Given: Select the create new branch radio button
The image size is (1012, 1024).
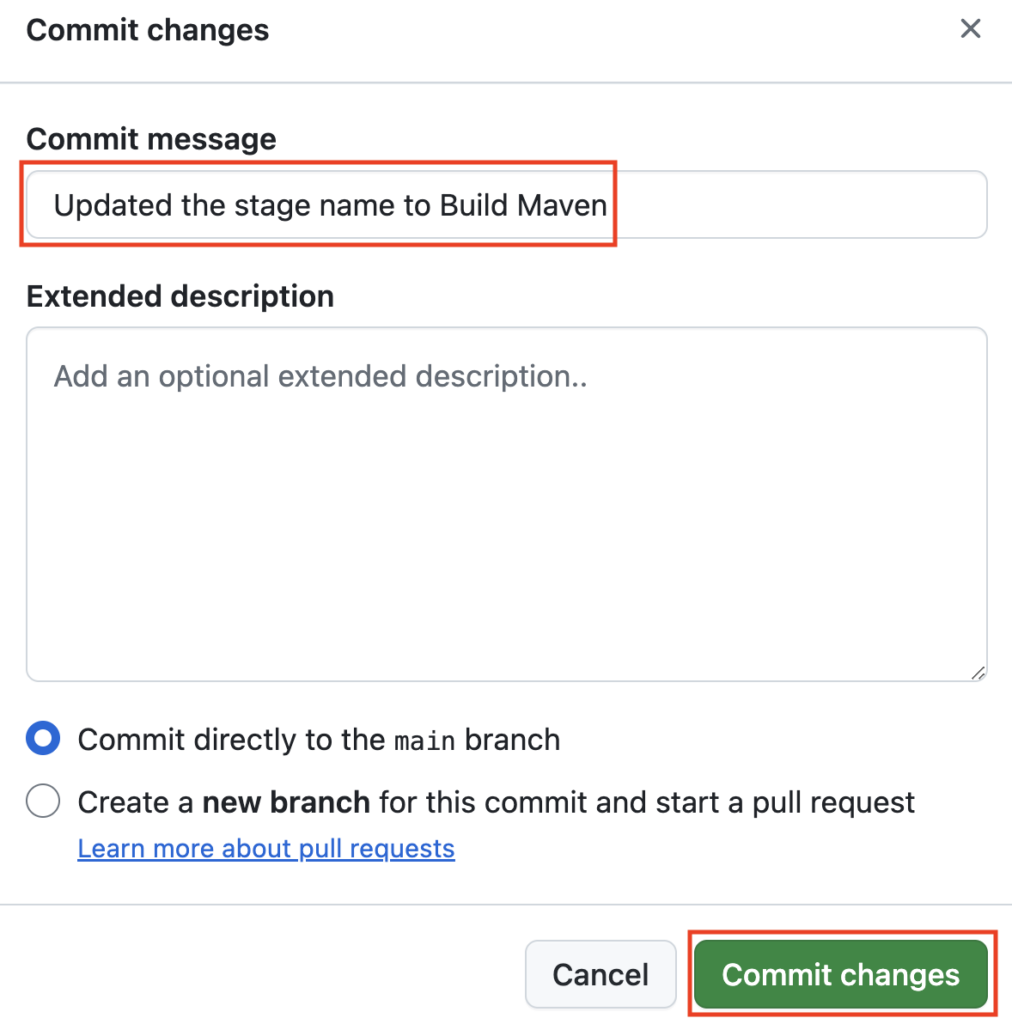Looking at the screenshot, I should tap(43, 801).
